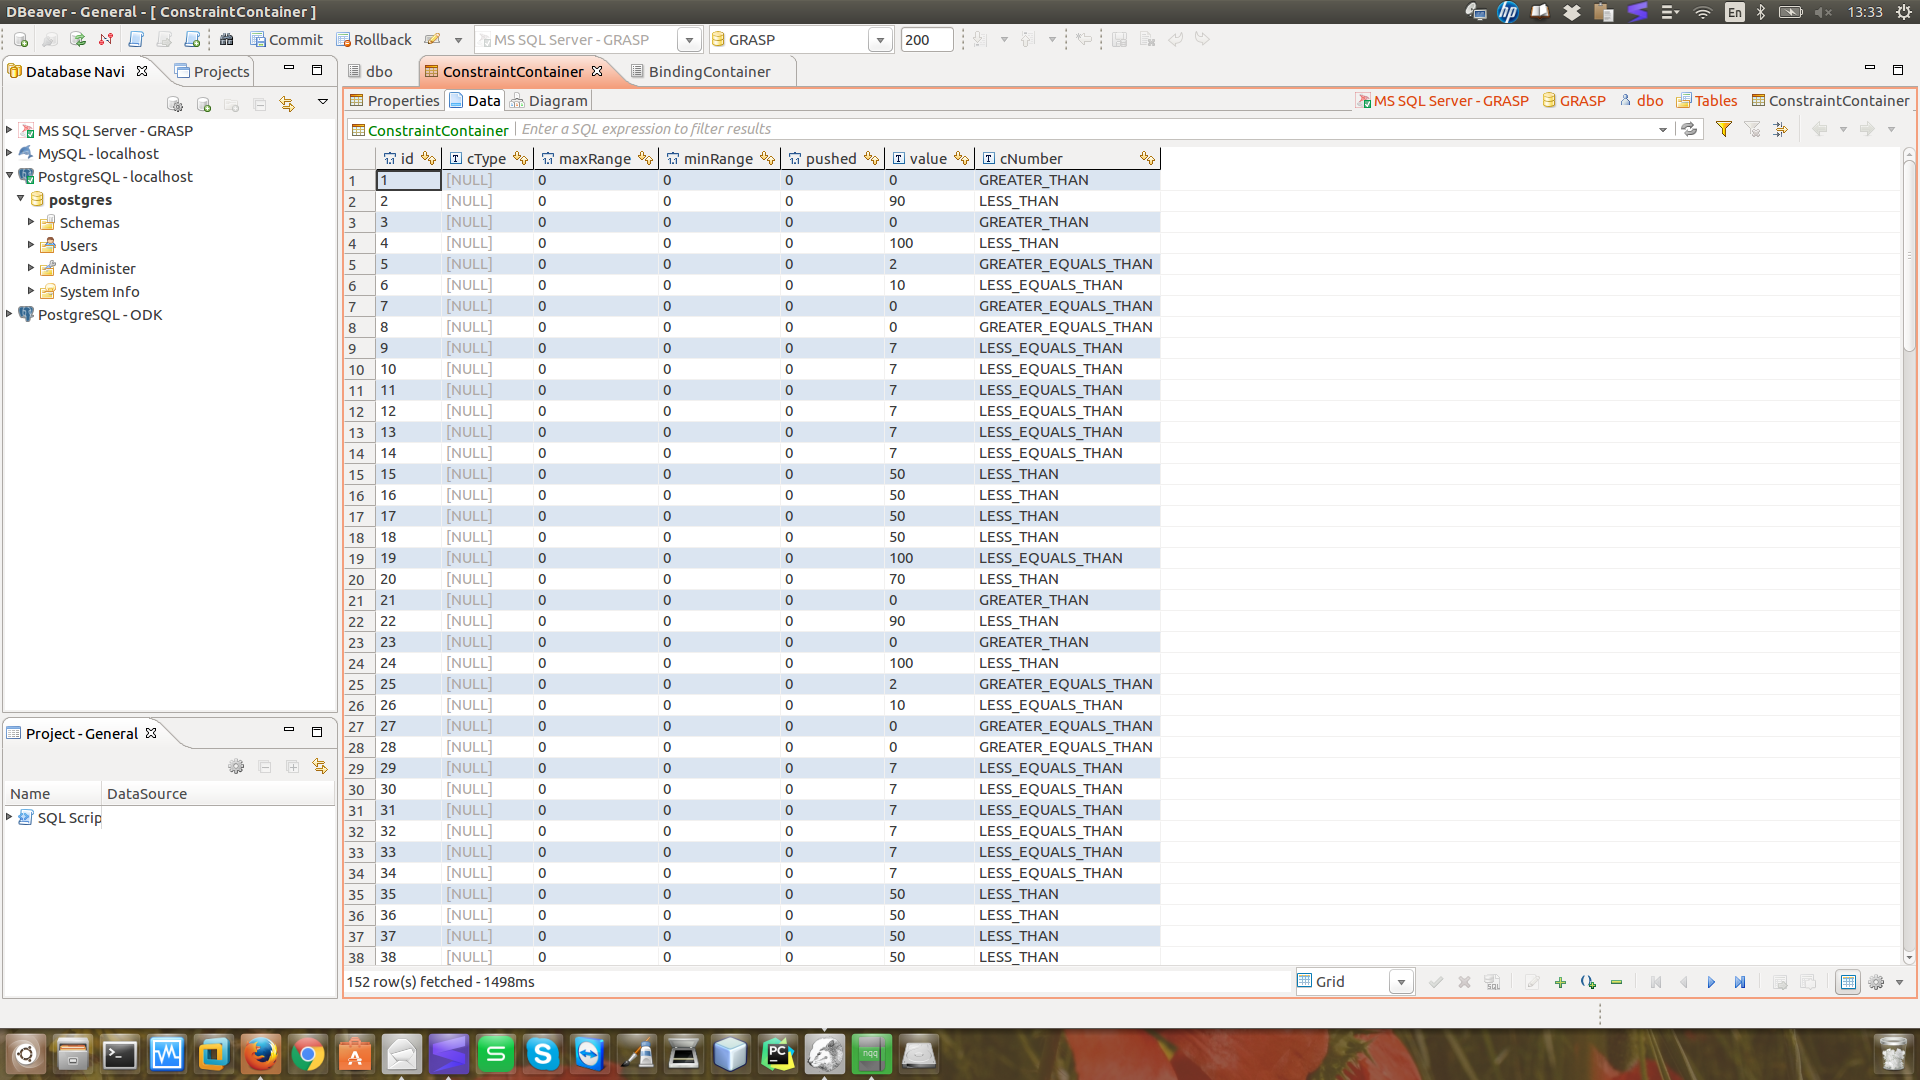Click the duplicate row icon

tap(1588, 982)
